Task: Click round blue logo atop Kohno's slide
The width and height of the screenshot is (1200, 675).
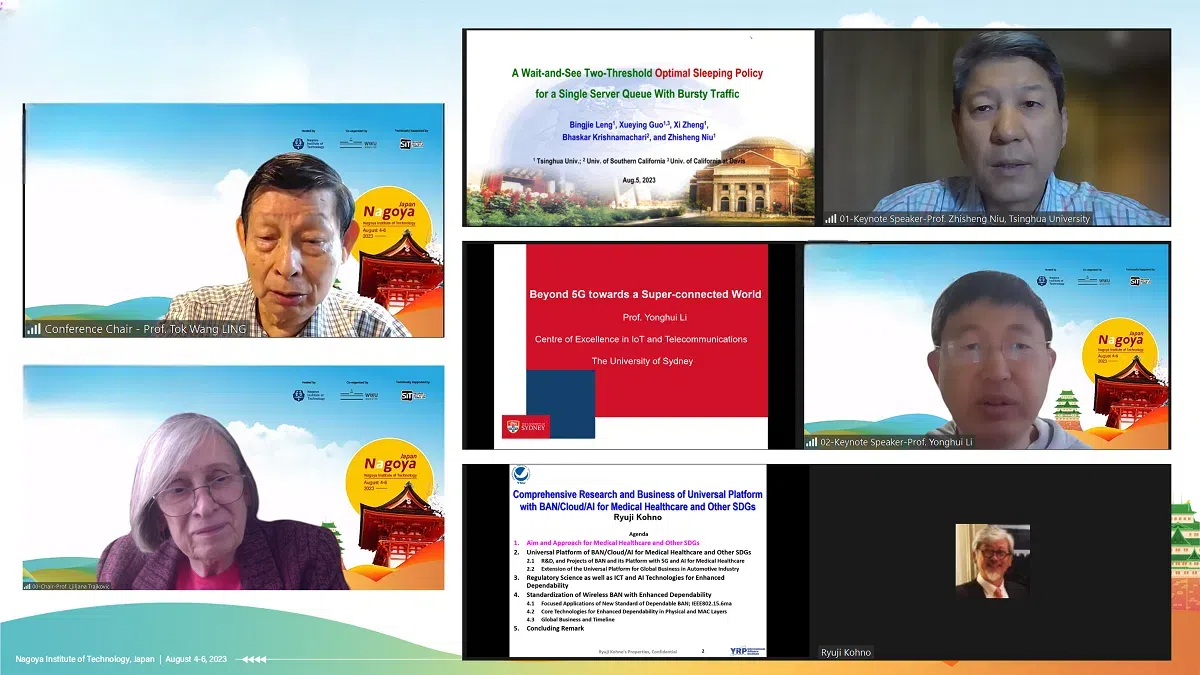Action: pos(520,475)
